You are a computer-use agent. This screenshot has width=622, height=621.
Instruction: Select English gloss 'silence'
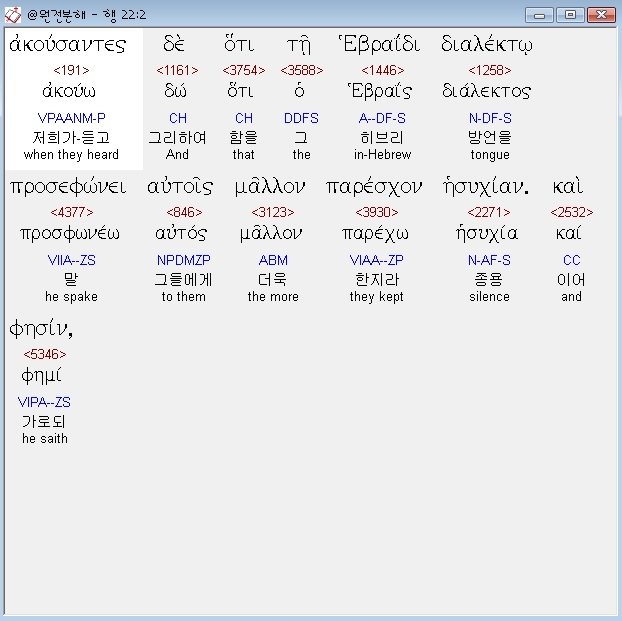[489, 296]
